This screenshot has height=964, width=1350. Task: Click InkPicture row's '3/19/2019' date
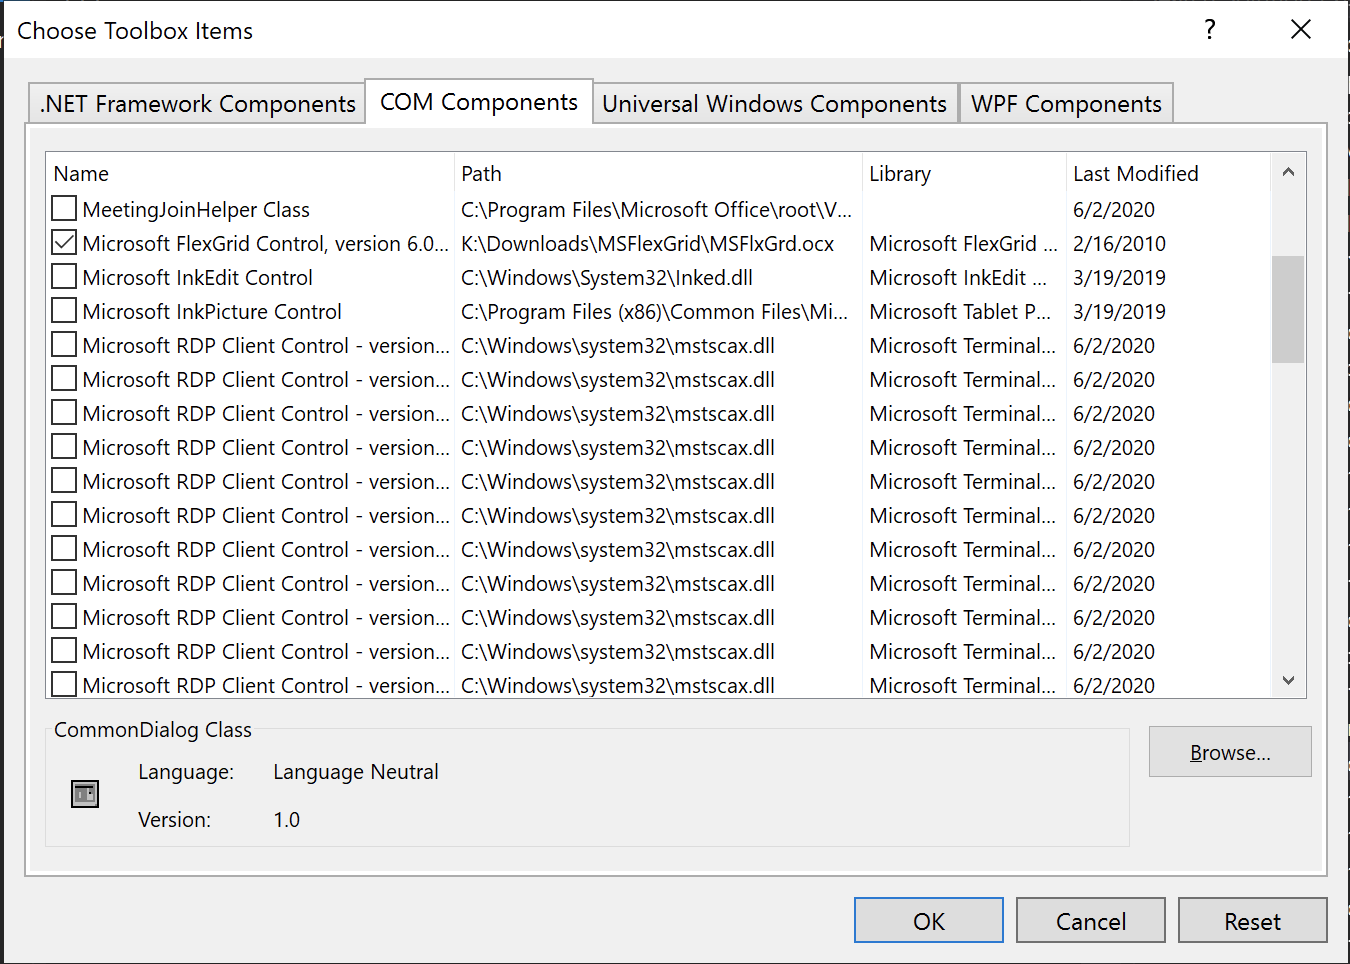click(x=1119, y=311)
